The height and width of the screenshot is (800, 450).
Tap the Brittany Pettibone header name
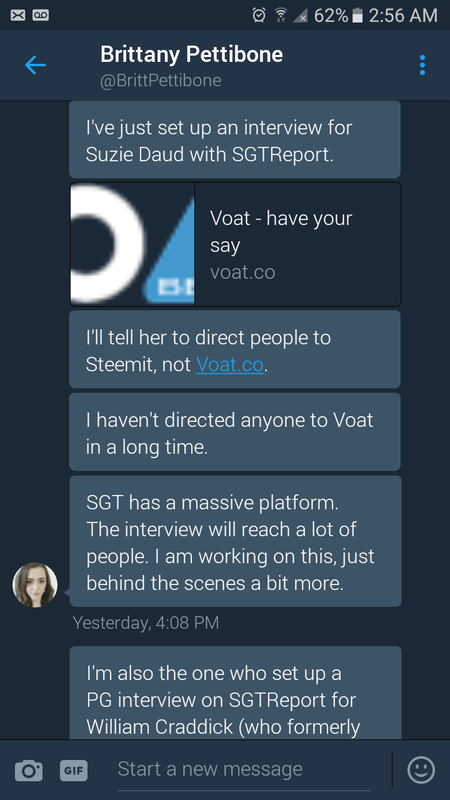[x=191, y=54]
